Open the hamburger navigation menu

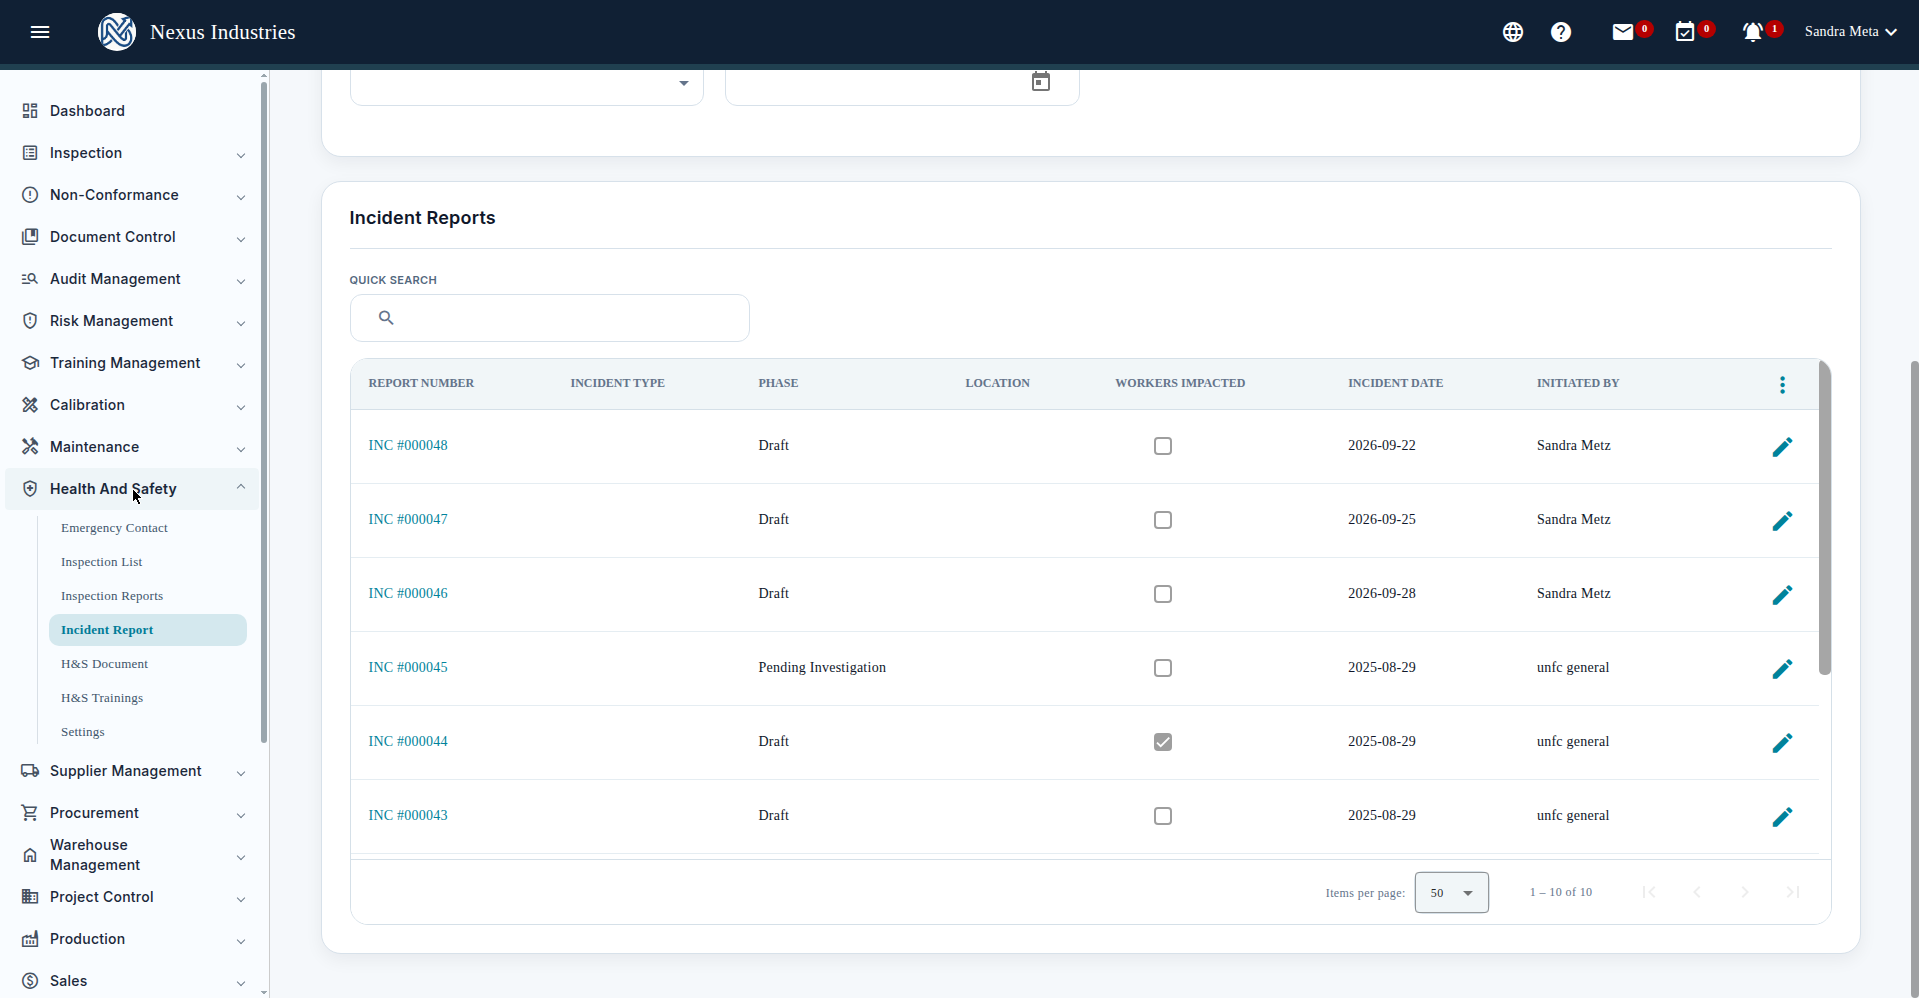(x=40, y=32)
